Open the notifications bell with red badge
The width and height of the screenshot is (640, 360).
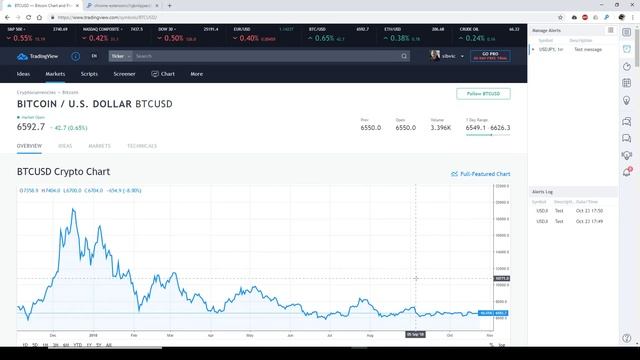tap(627, 172)
